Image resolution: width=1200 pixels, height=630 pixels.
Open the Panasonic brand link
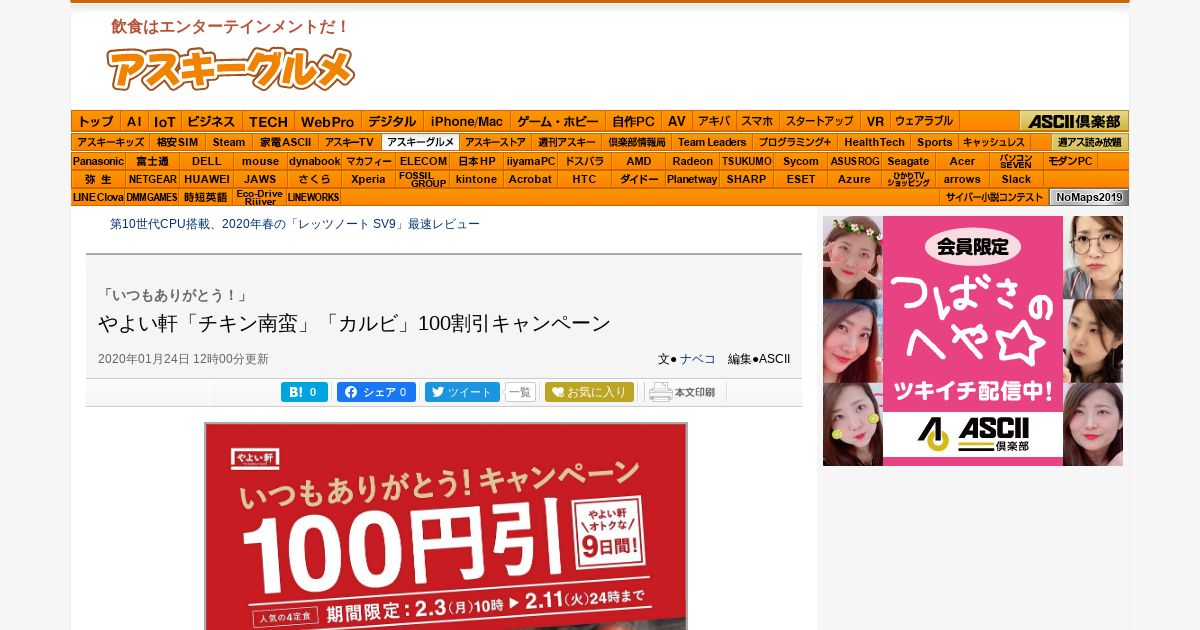click(x=98, y=161)
